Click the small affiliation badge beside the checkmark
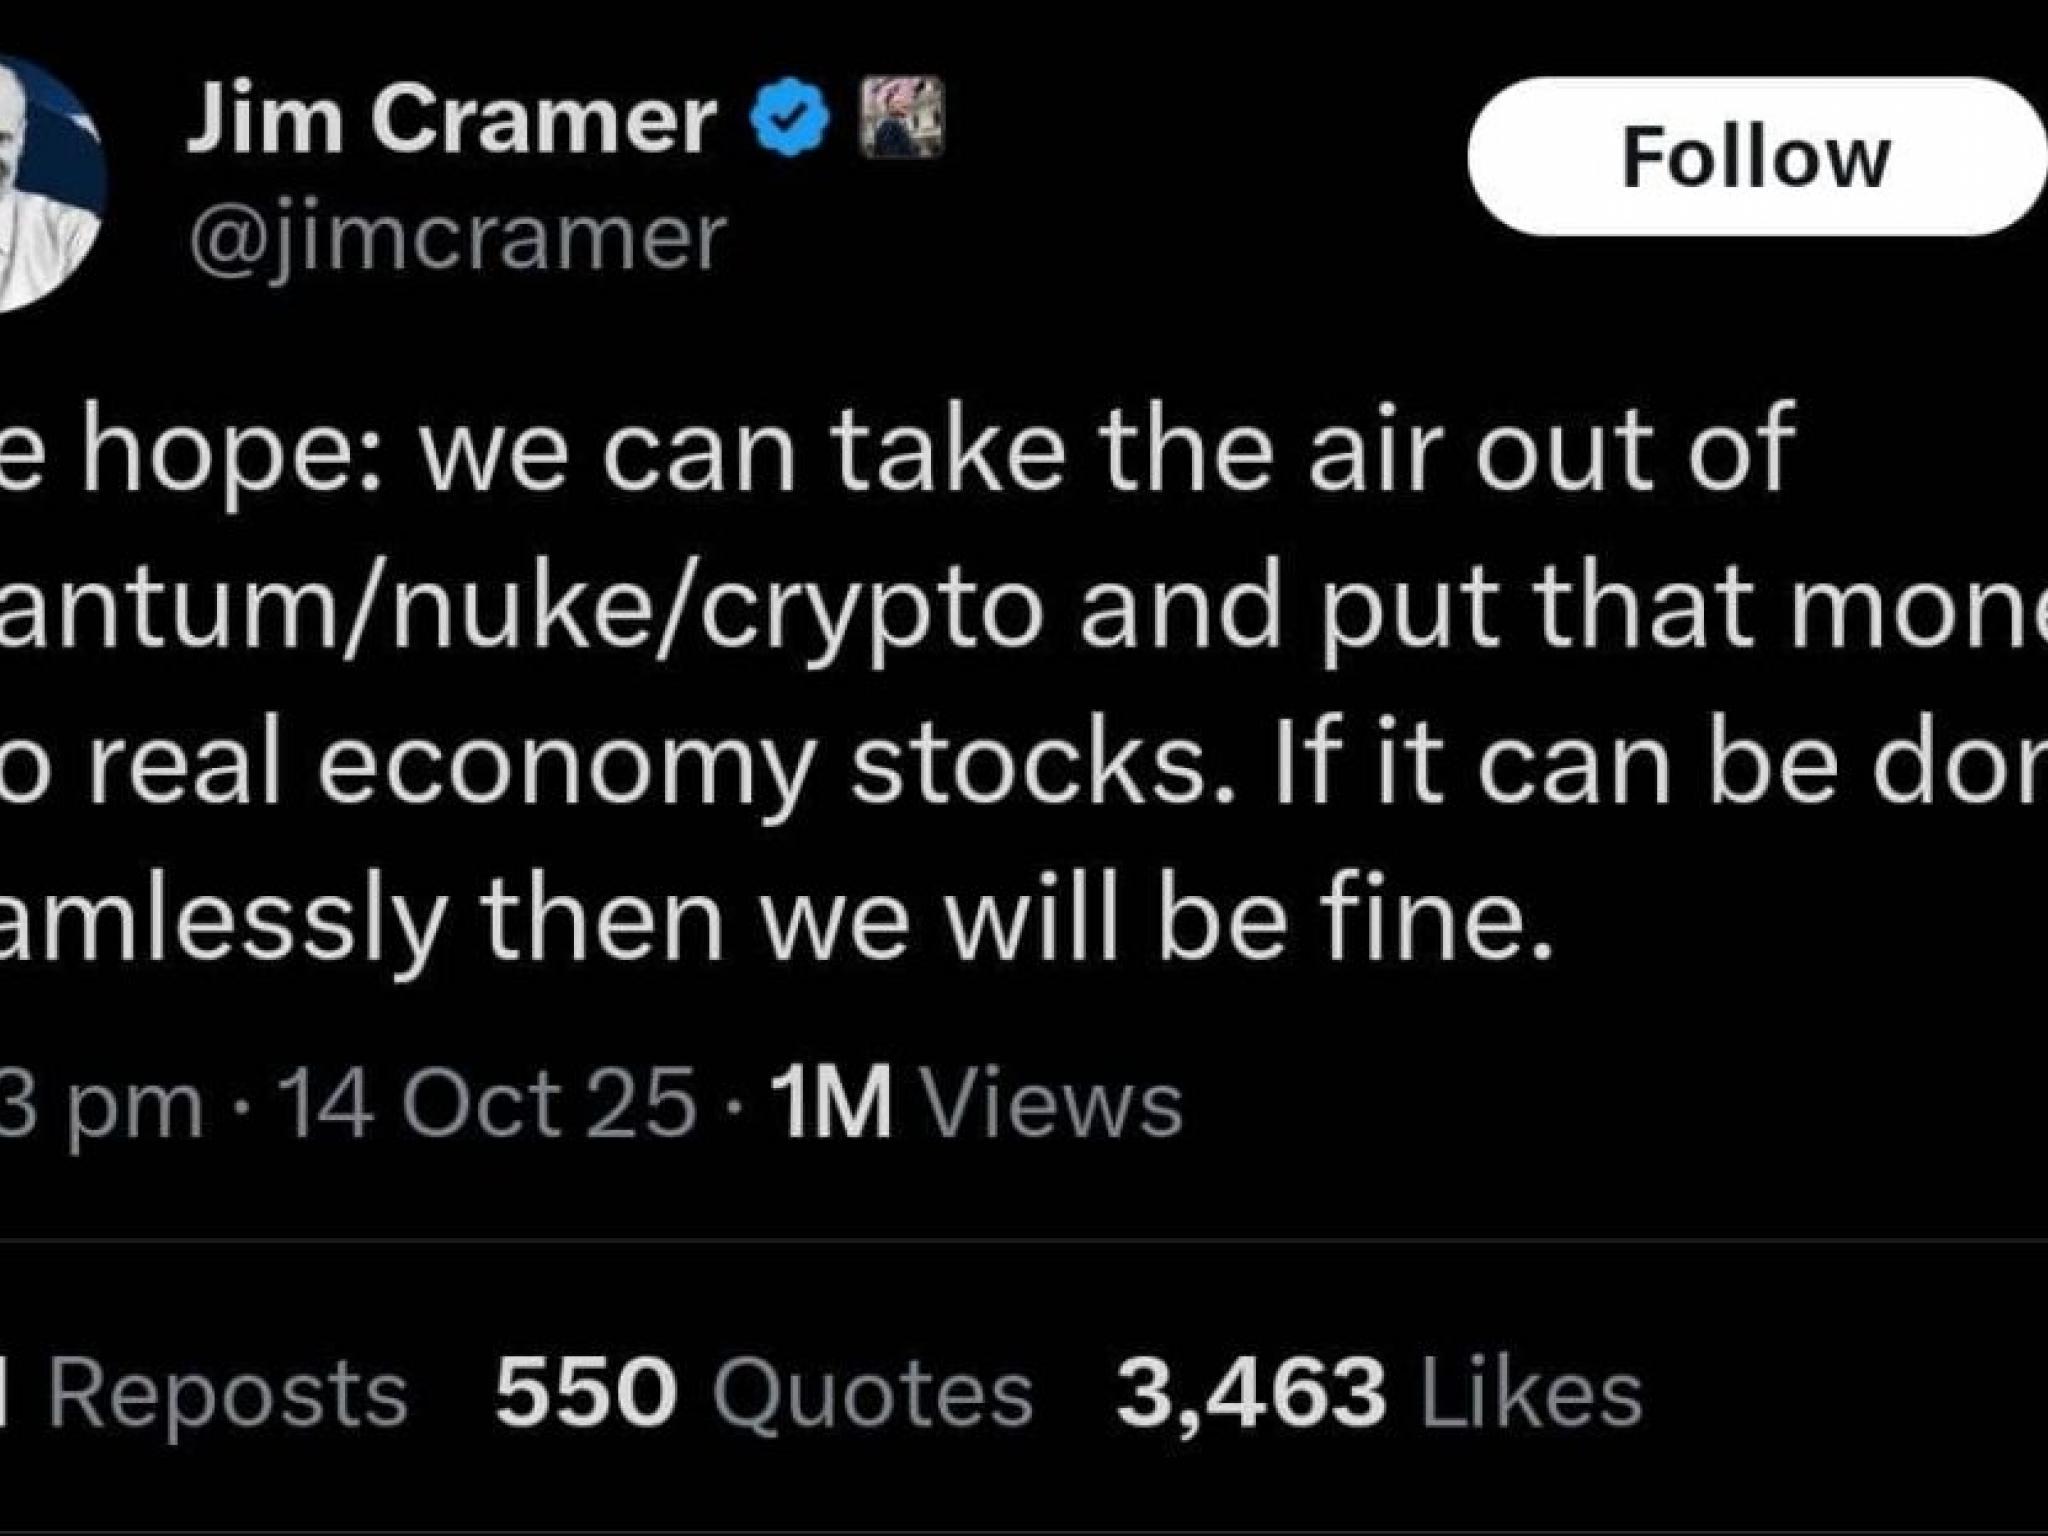 tap(901, 117)
